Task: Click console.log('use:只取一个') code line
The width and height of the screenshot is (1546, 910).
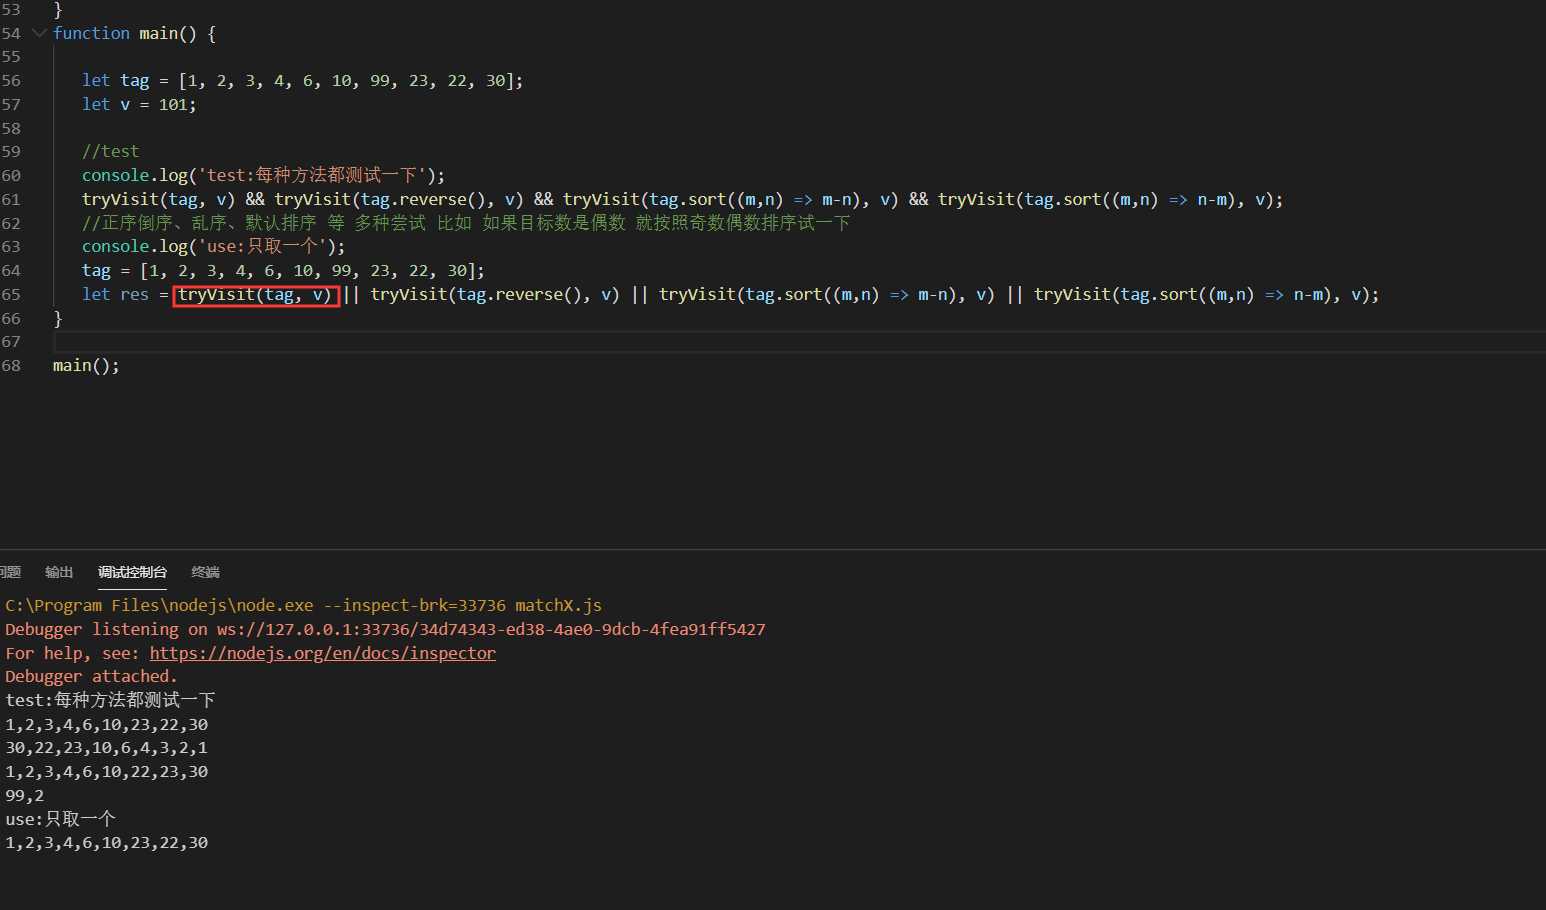Action: (213, 246)
